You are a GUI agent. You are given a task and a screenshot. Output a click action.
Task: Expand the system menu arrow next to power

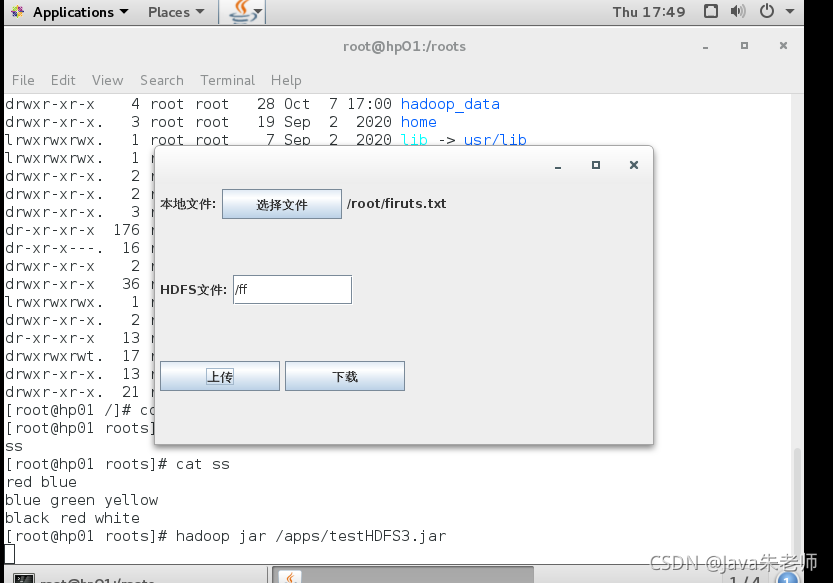click(x=790, y=11)
